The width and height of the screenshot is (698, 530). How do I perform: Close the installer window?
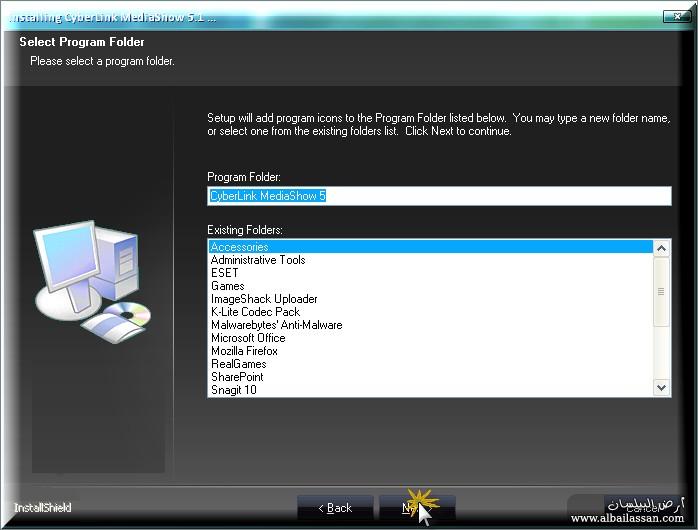pyautogui.click(x=677, y=16)
